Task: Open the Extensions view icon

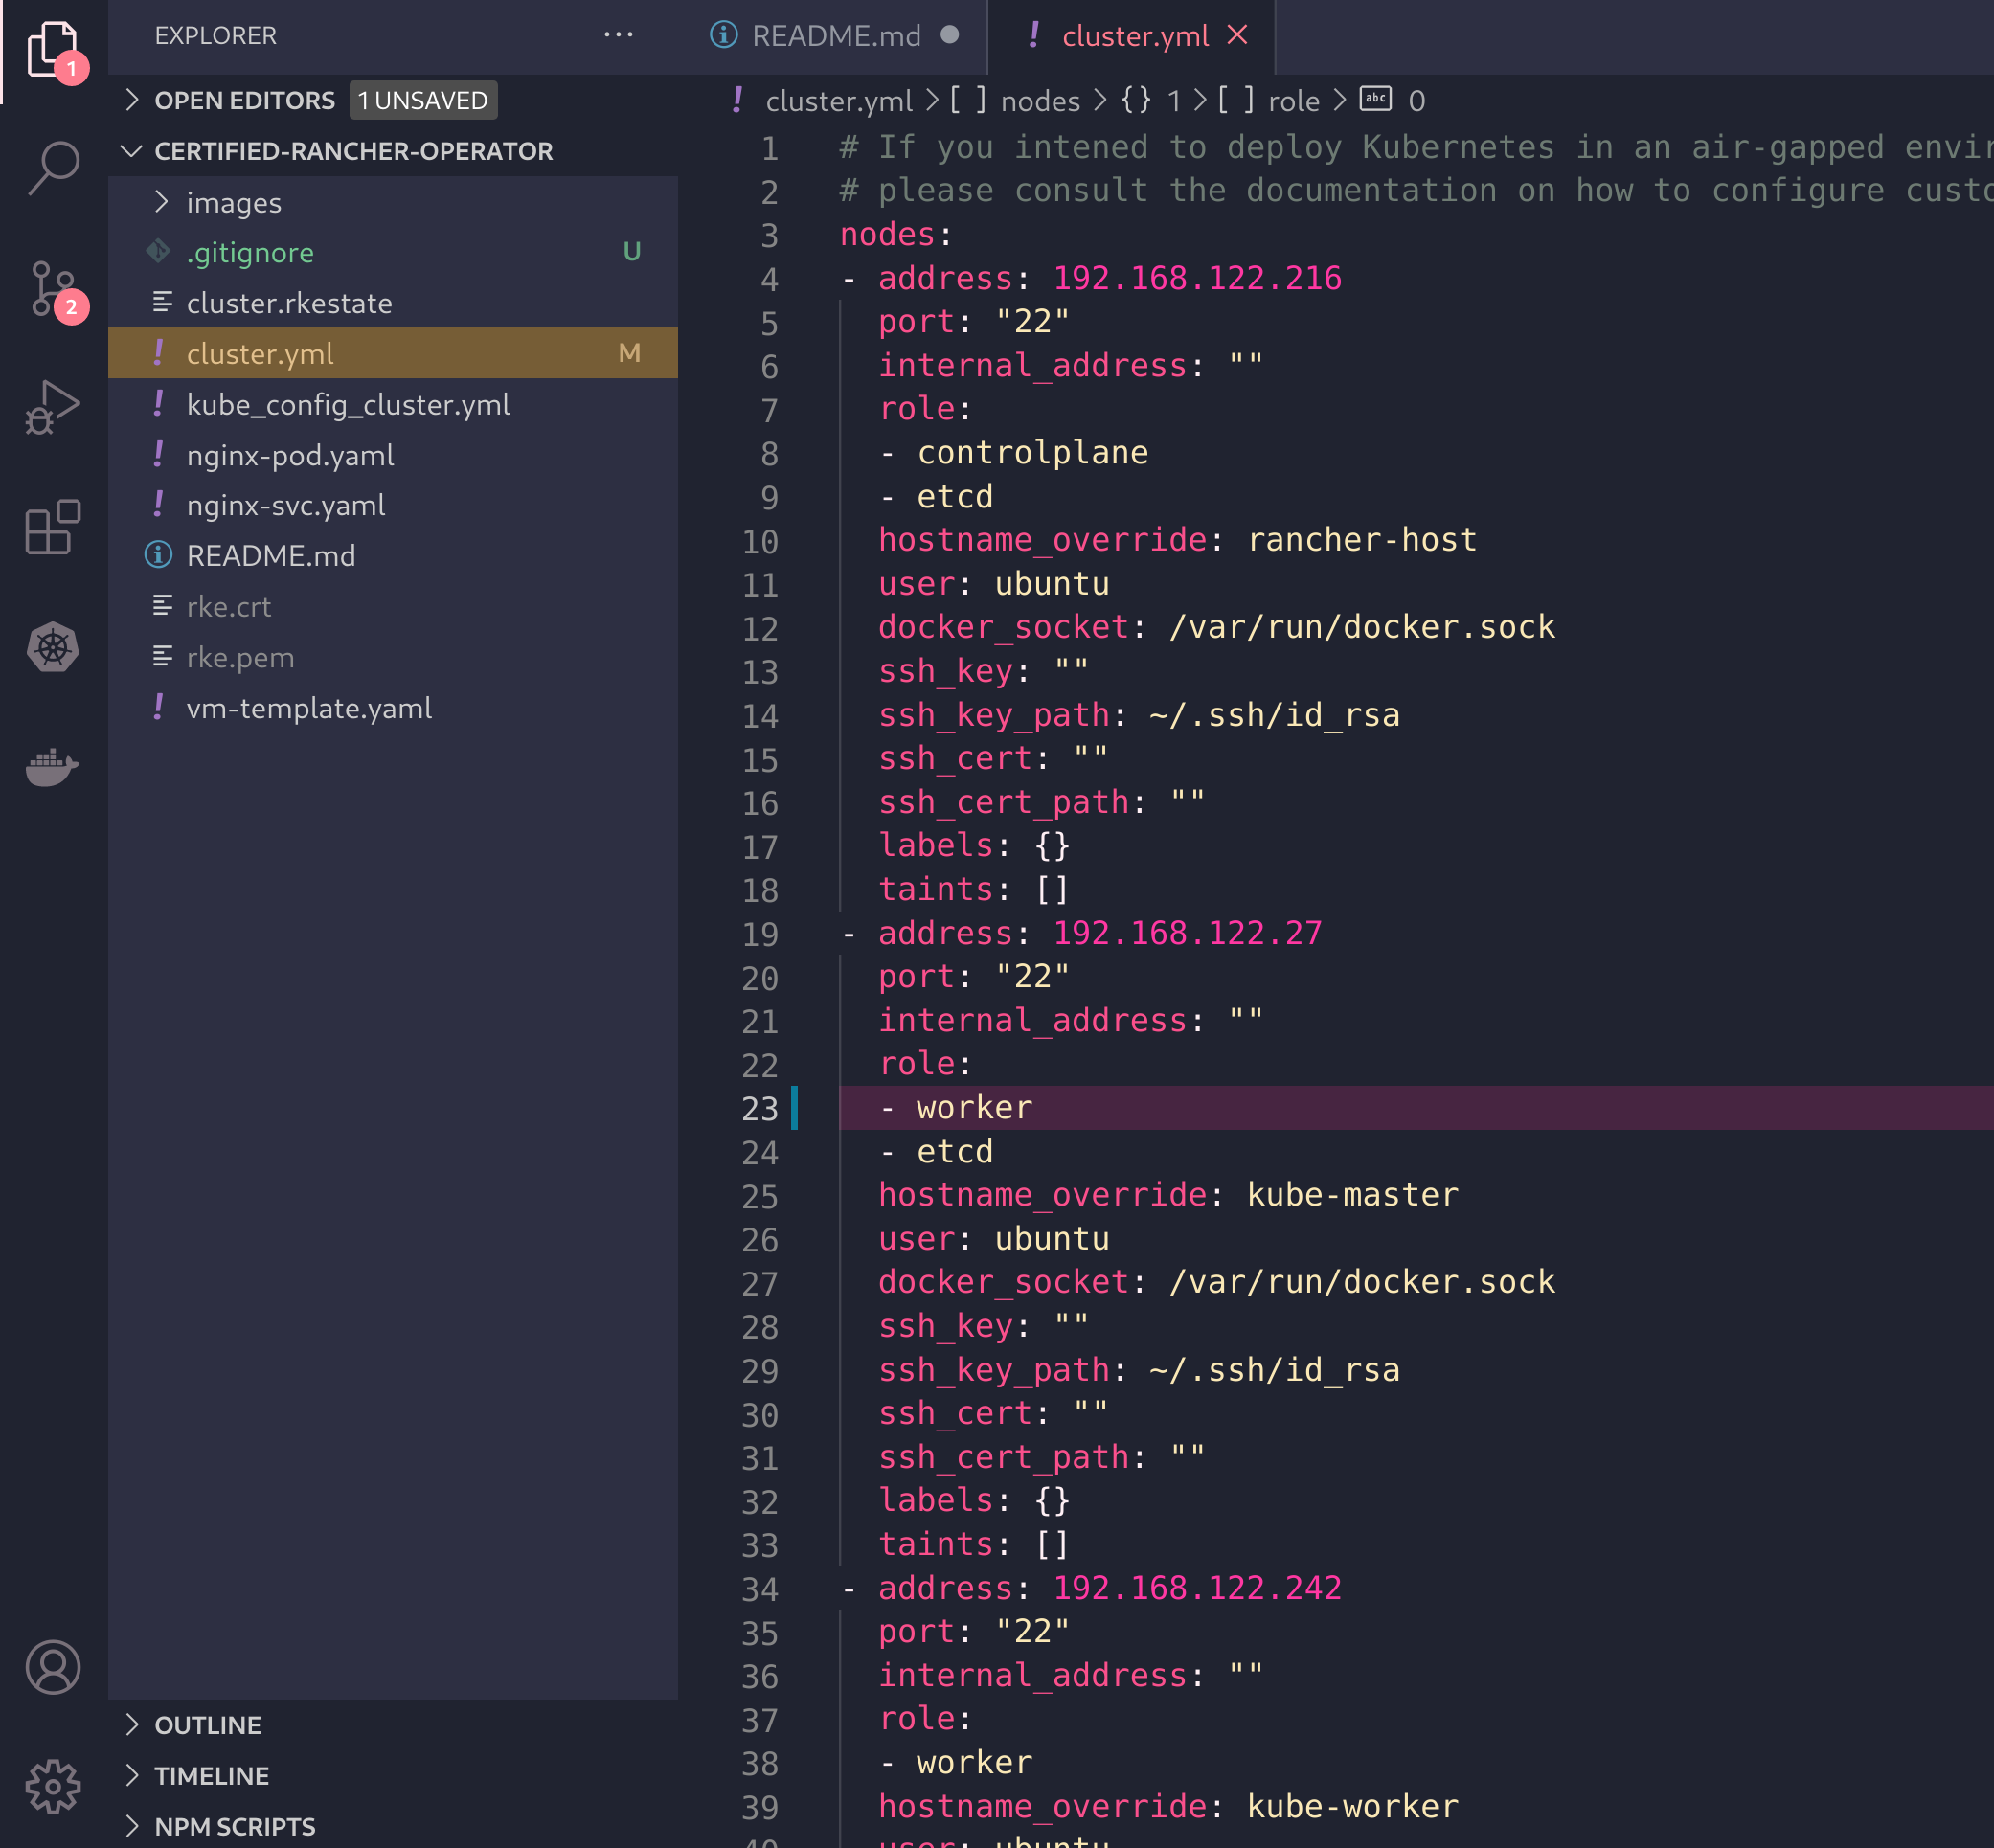Action: click(x=53, y=527)
